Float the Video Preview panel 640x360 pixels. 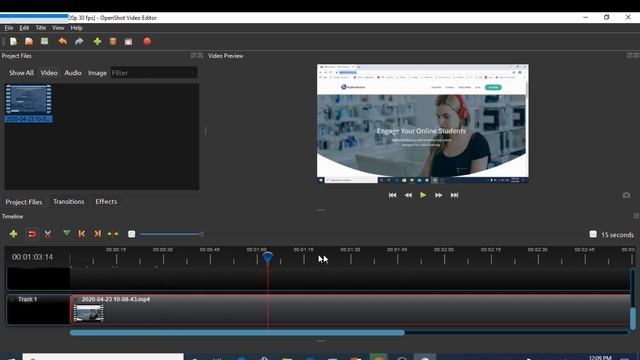pyautogui.click(x=630, y=56)
